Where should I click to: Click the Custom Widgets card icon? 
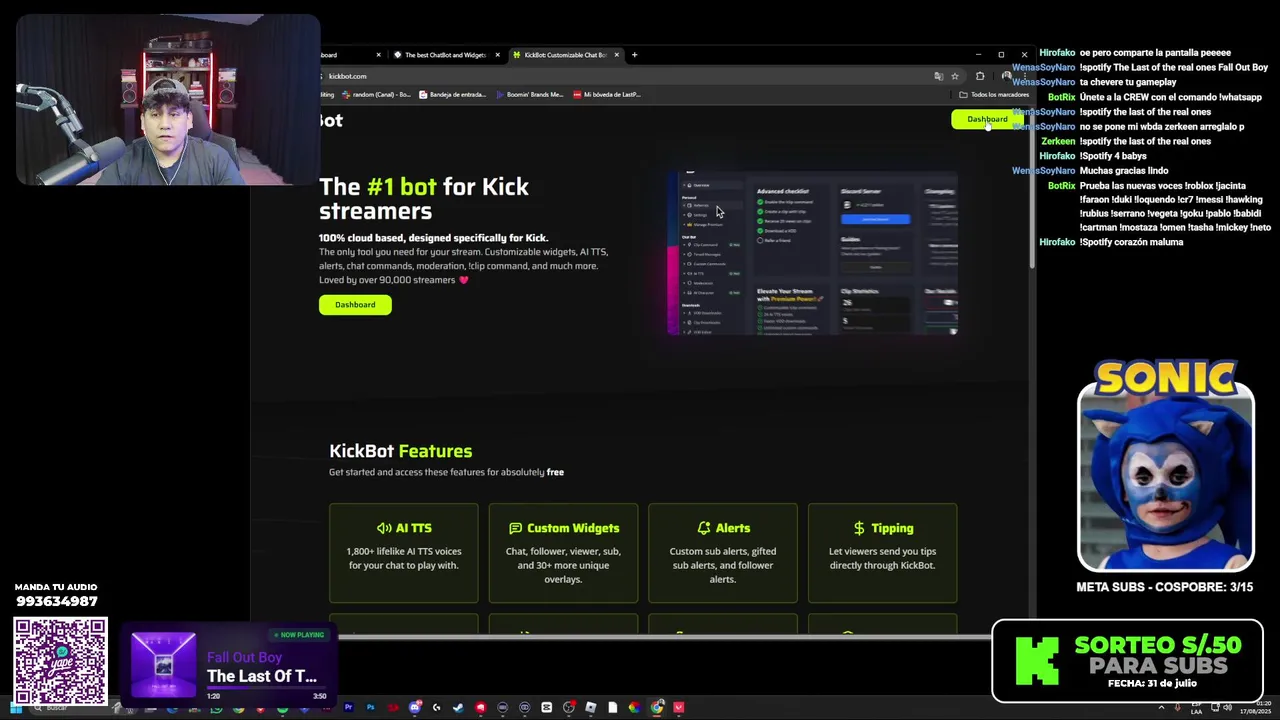tap(515, 528)
